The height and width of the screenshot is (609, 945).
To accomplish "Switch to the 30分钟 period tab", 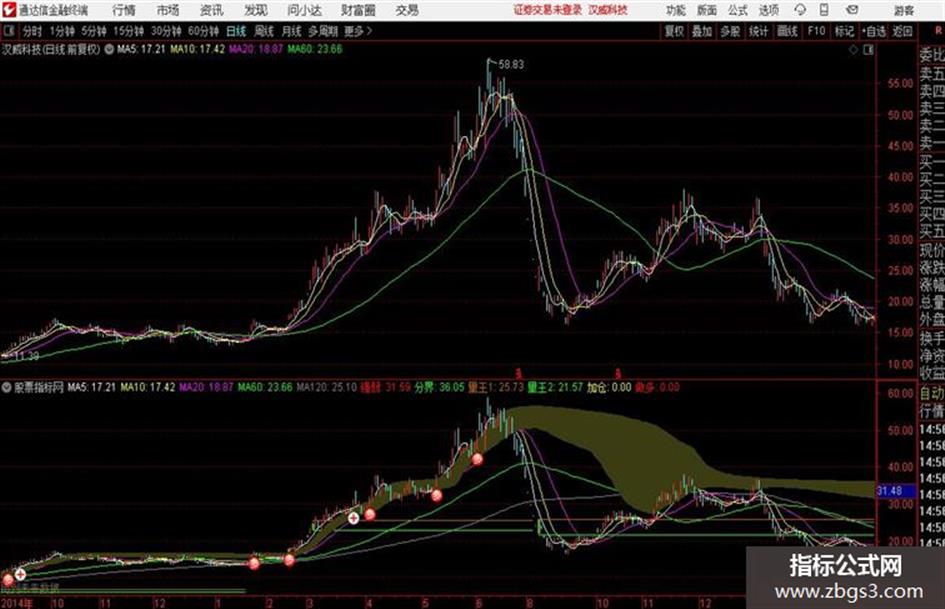I will click(x=166, y=31).
